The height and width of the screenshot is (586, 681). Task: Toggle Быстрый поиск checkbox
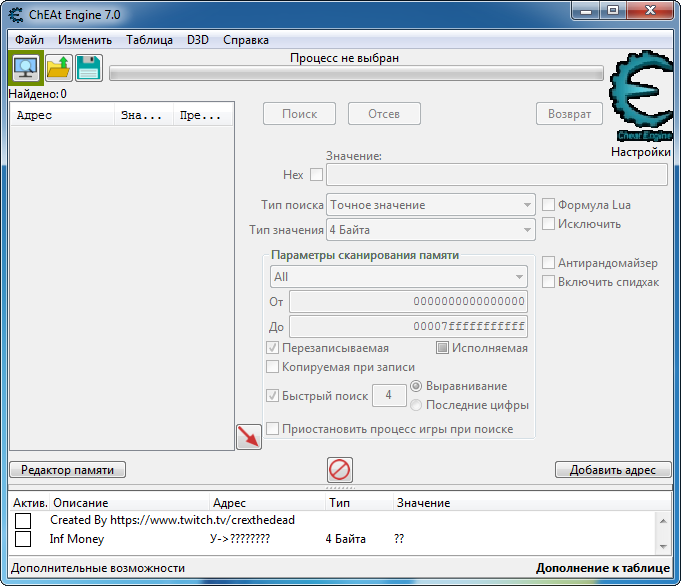click(272, 396)
